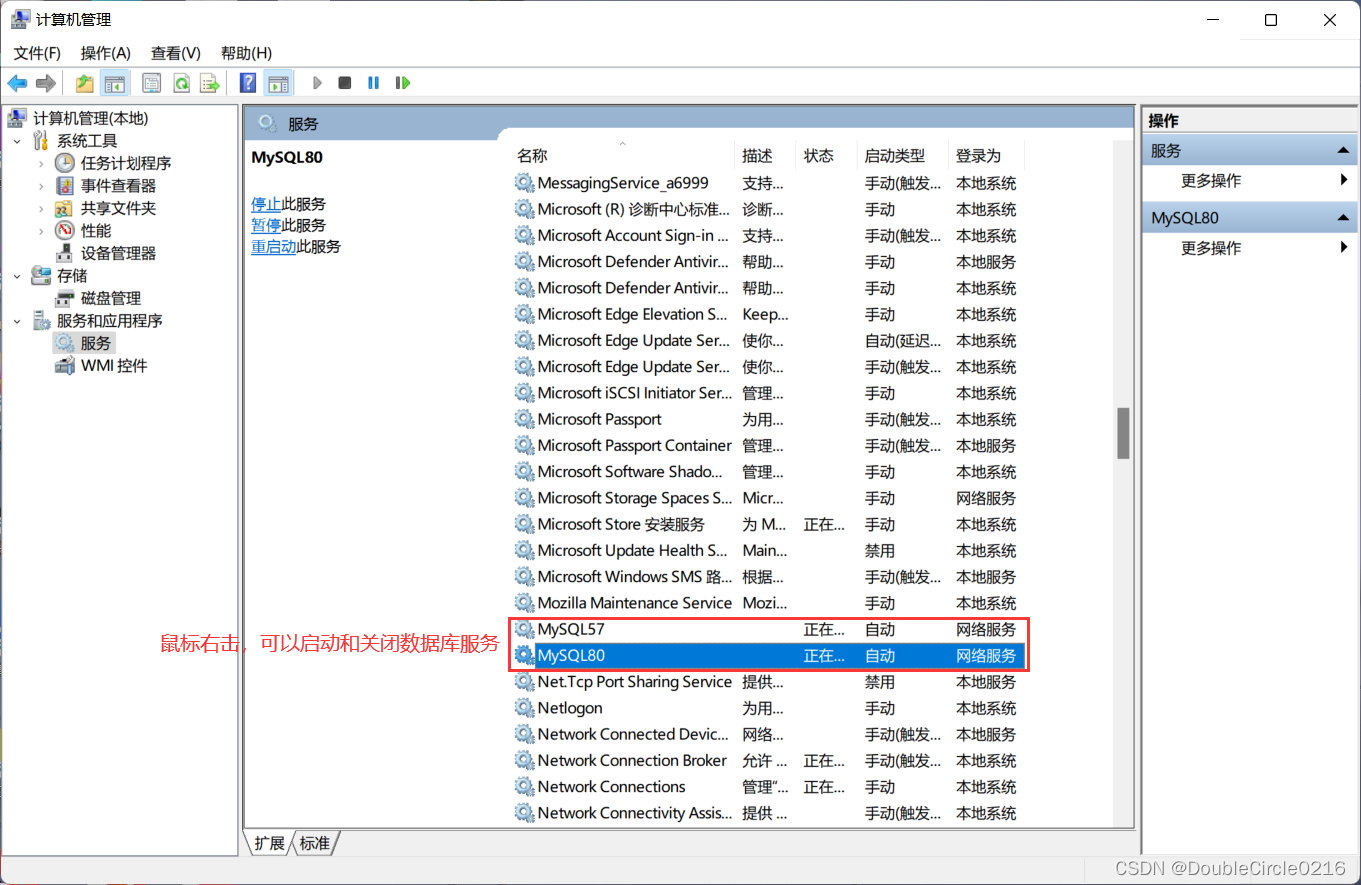Click the Netlogon service gear icon

coord(524,708)
